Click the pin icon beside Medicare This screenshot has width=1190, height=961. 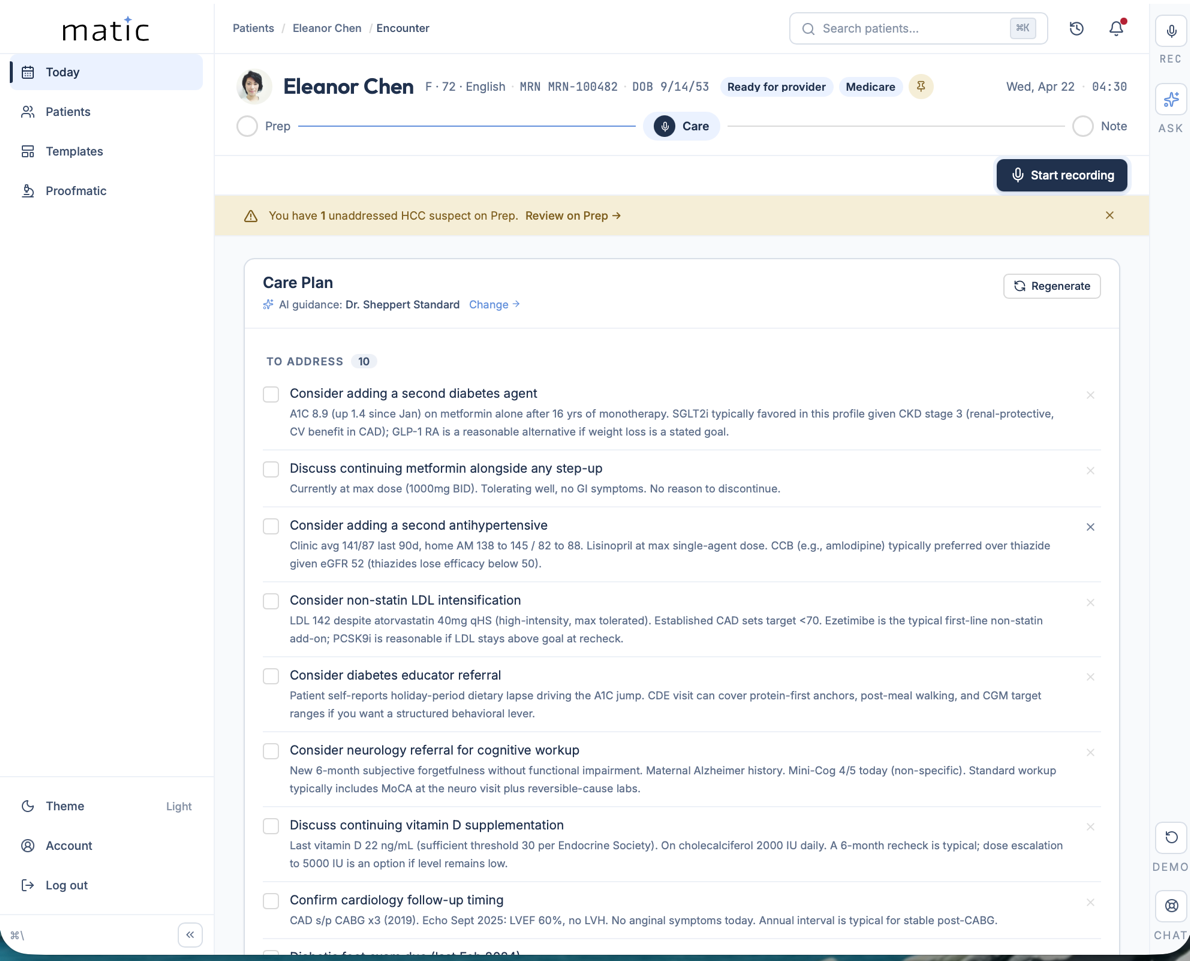pos(921,87)
